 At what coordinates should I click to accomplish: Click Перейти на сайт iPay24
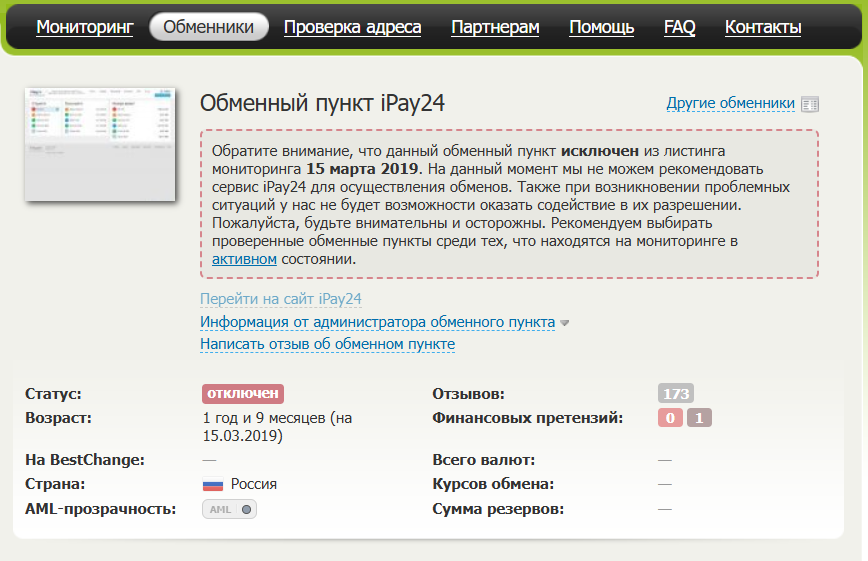(x=281, y=298)
